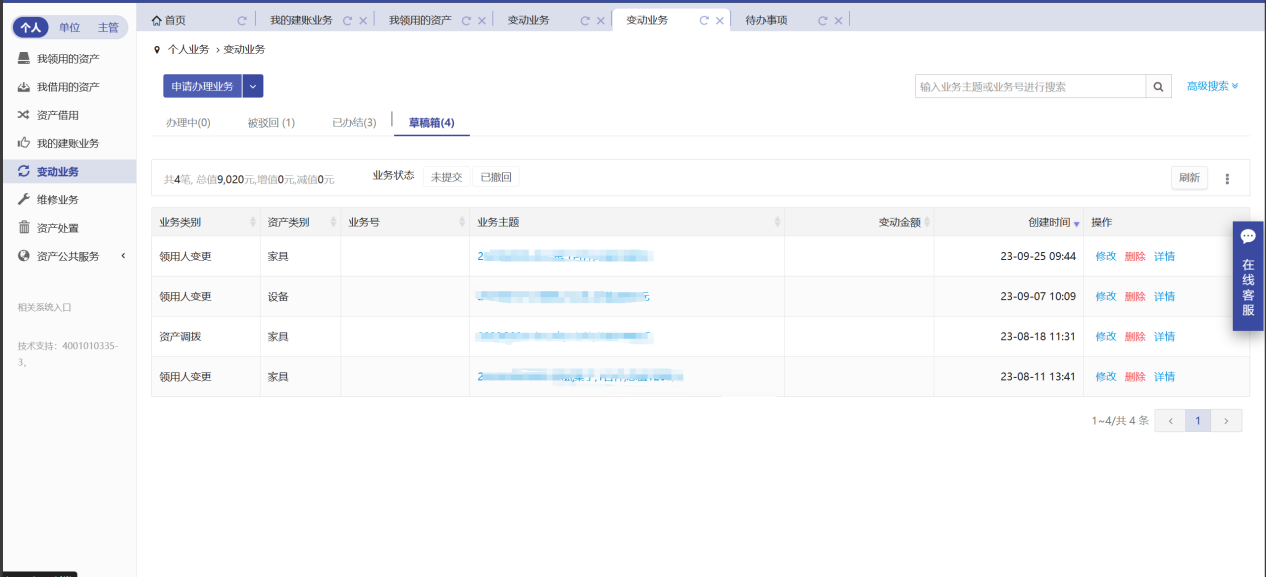This screenshot has width=1266, height=577.
Task: Reload the 首页 tab using its refresh icon
Action: 241,20
